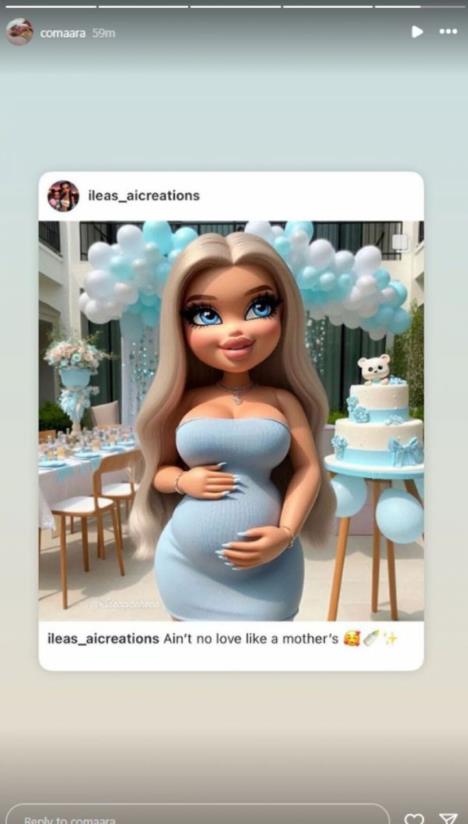468x824 pixels.
Task: Tap ileas_aicreations name in the caption
Action: pyautogui.click(x=103, y=638)
